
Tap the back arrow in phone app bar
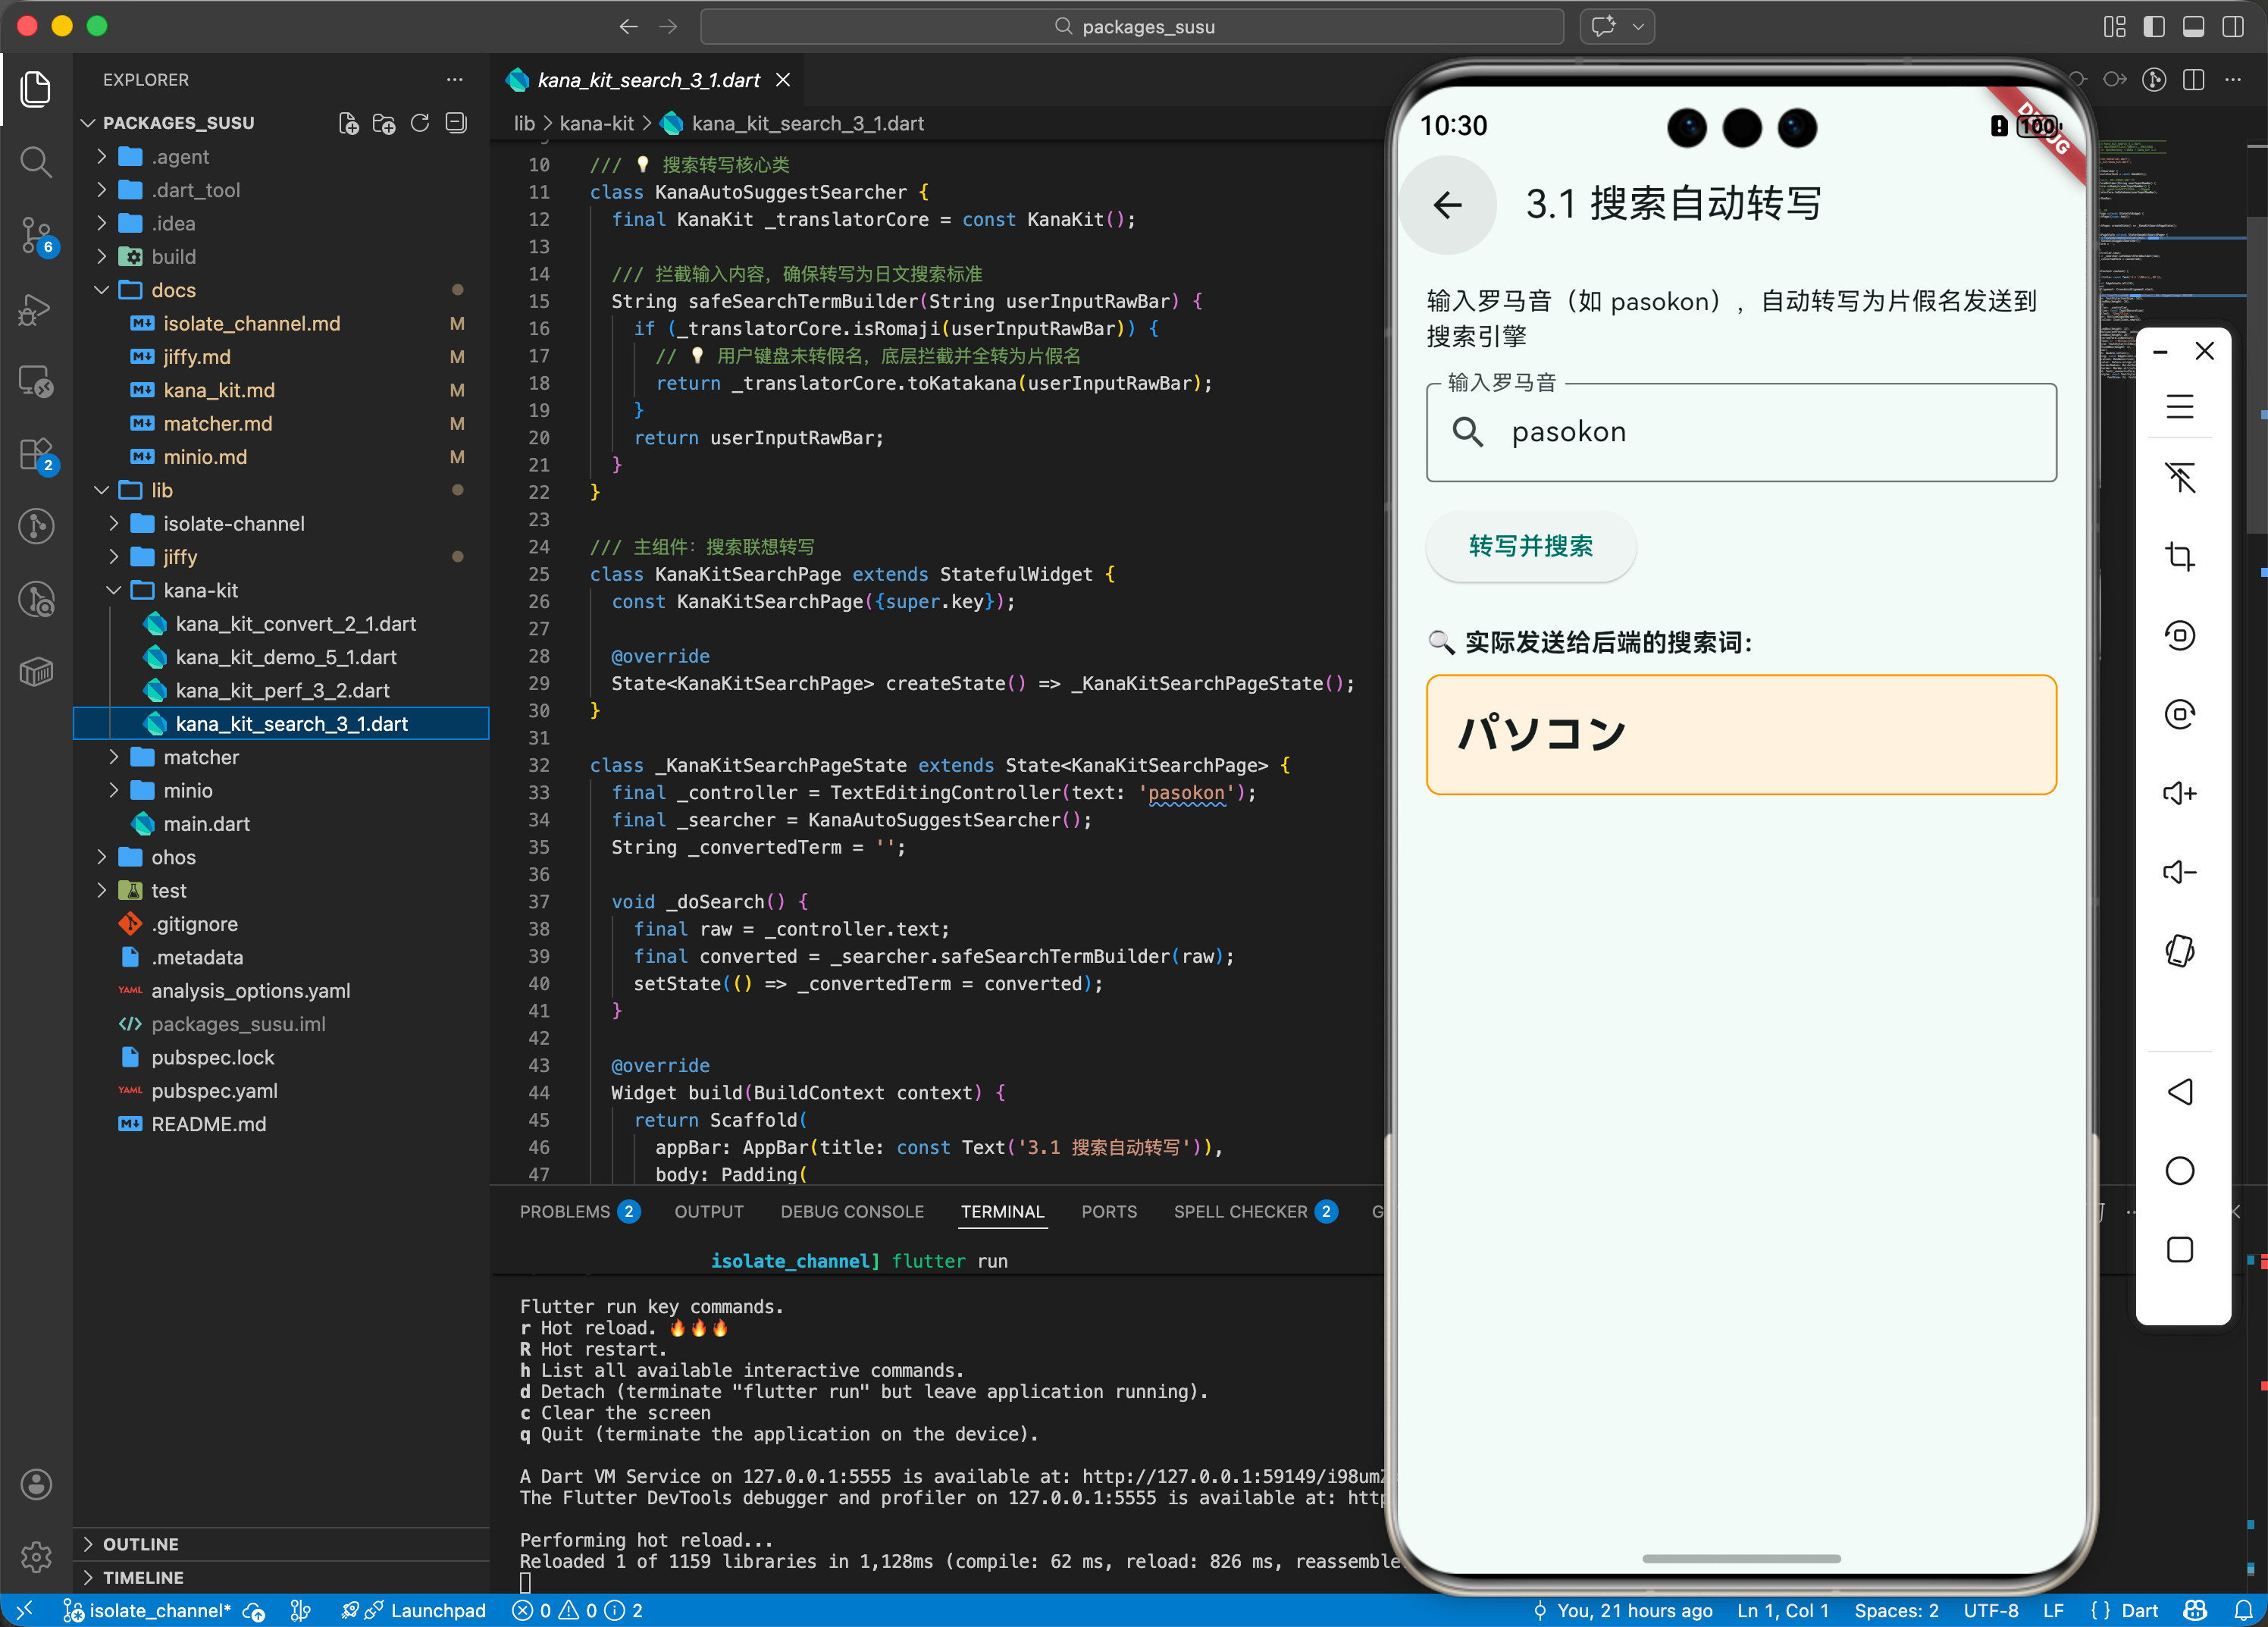[1447, 205]
